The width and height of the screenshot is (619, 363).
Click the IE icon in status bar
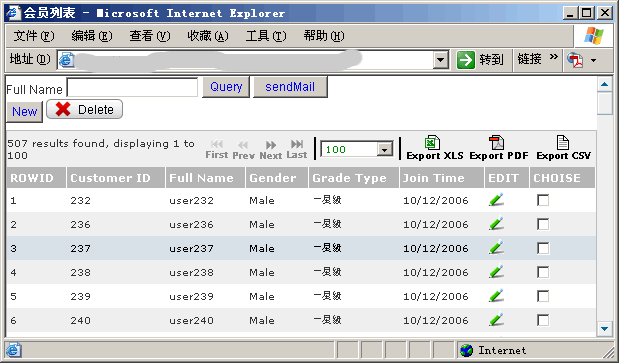[x=14, y=350]
